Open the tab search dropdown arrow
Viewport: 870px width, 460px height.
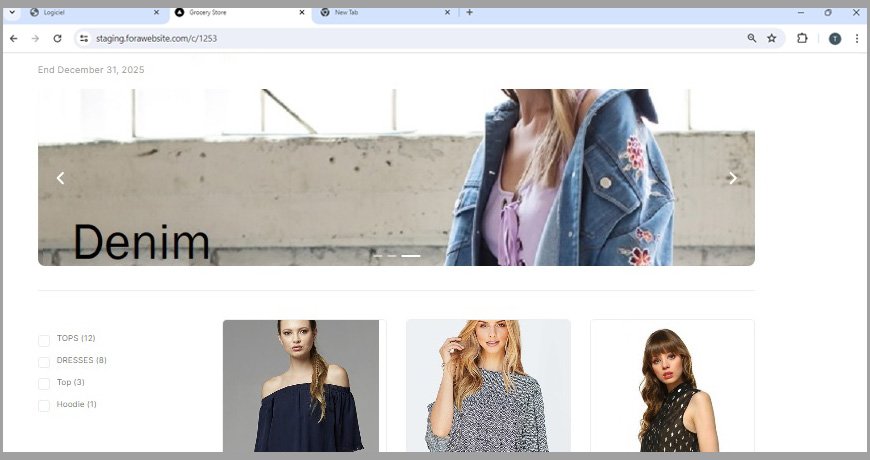coord(12,12)
